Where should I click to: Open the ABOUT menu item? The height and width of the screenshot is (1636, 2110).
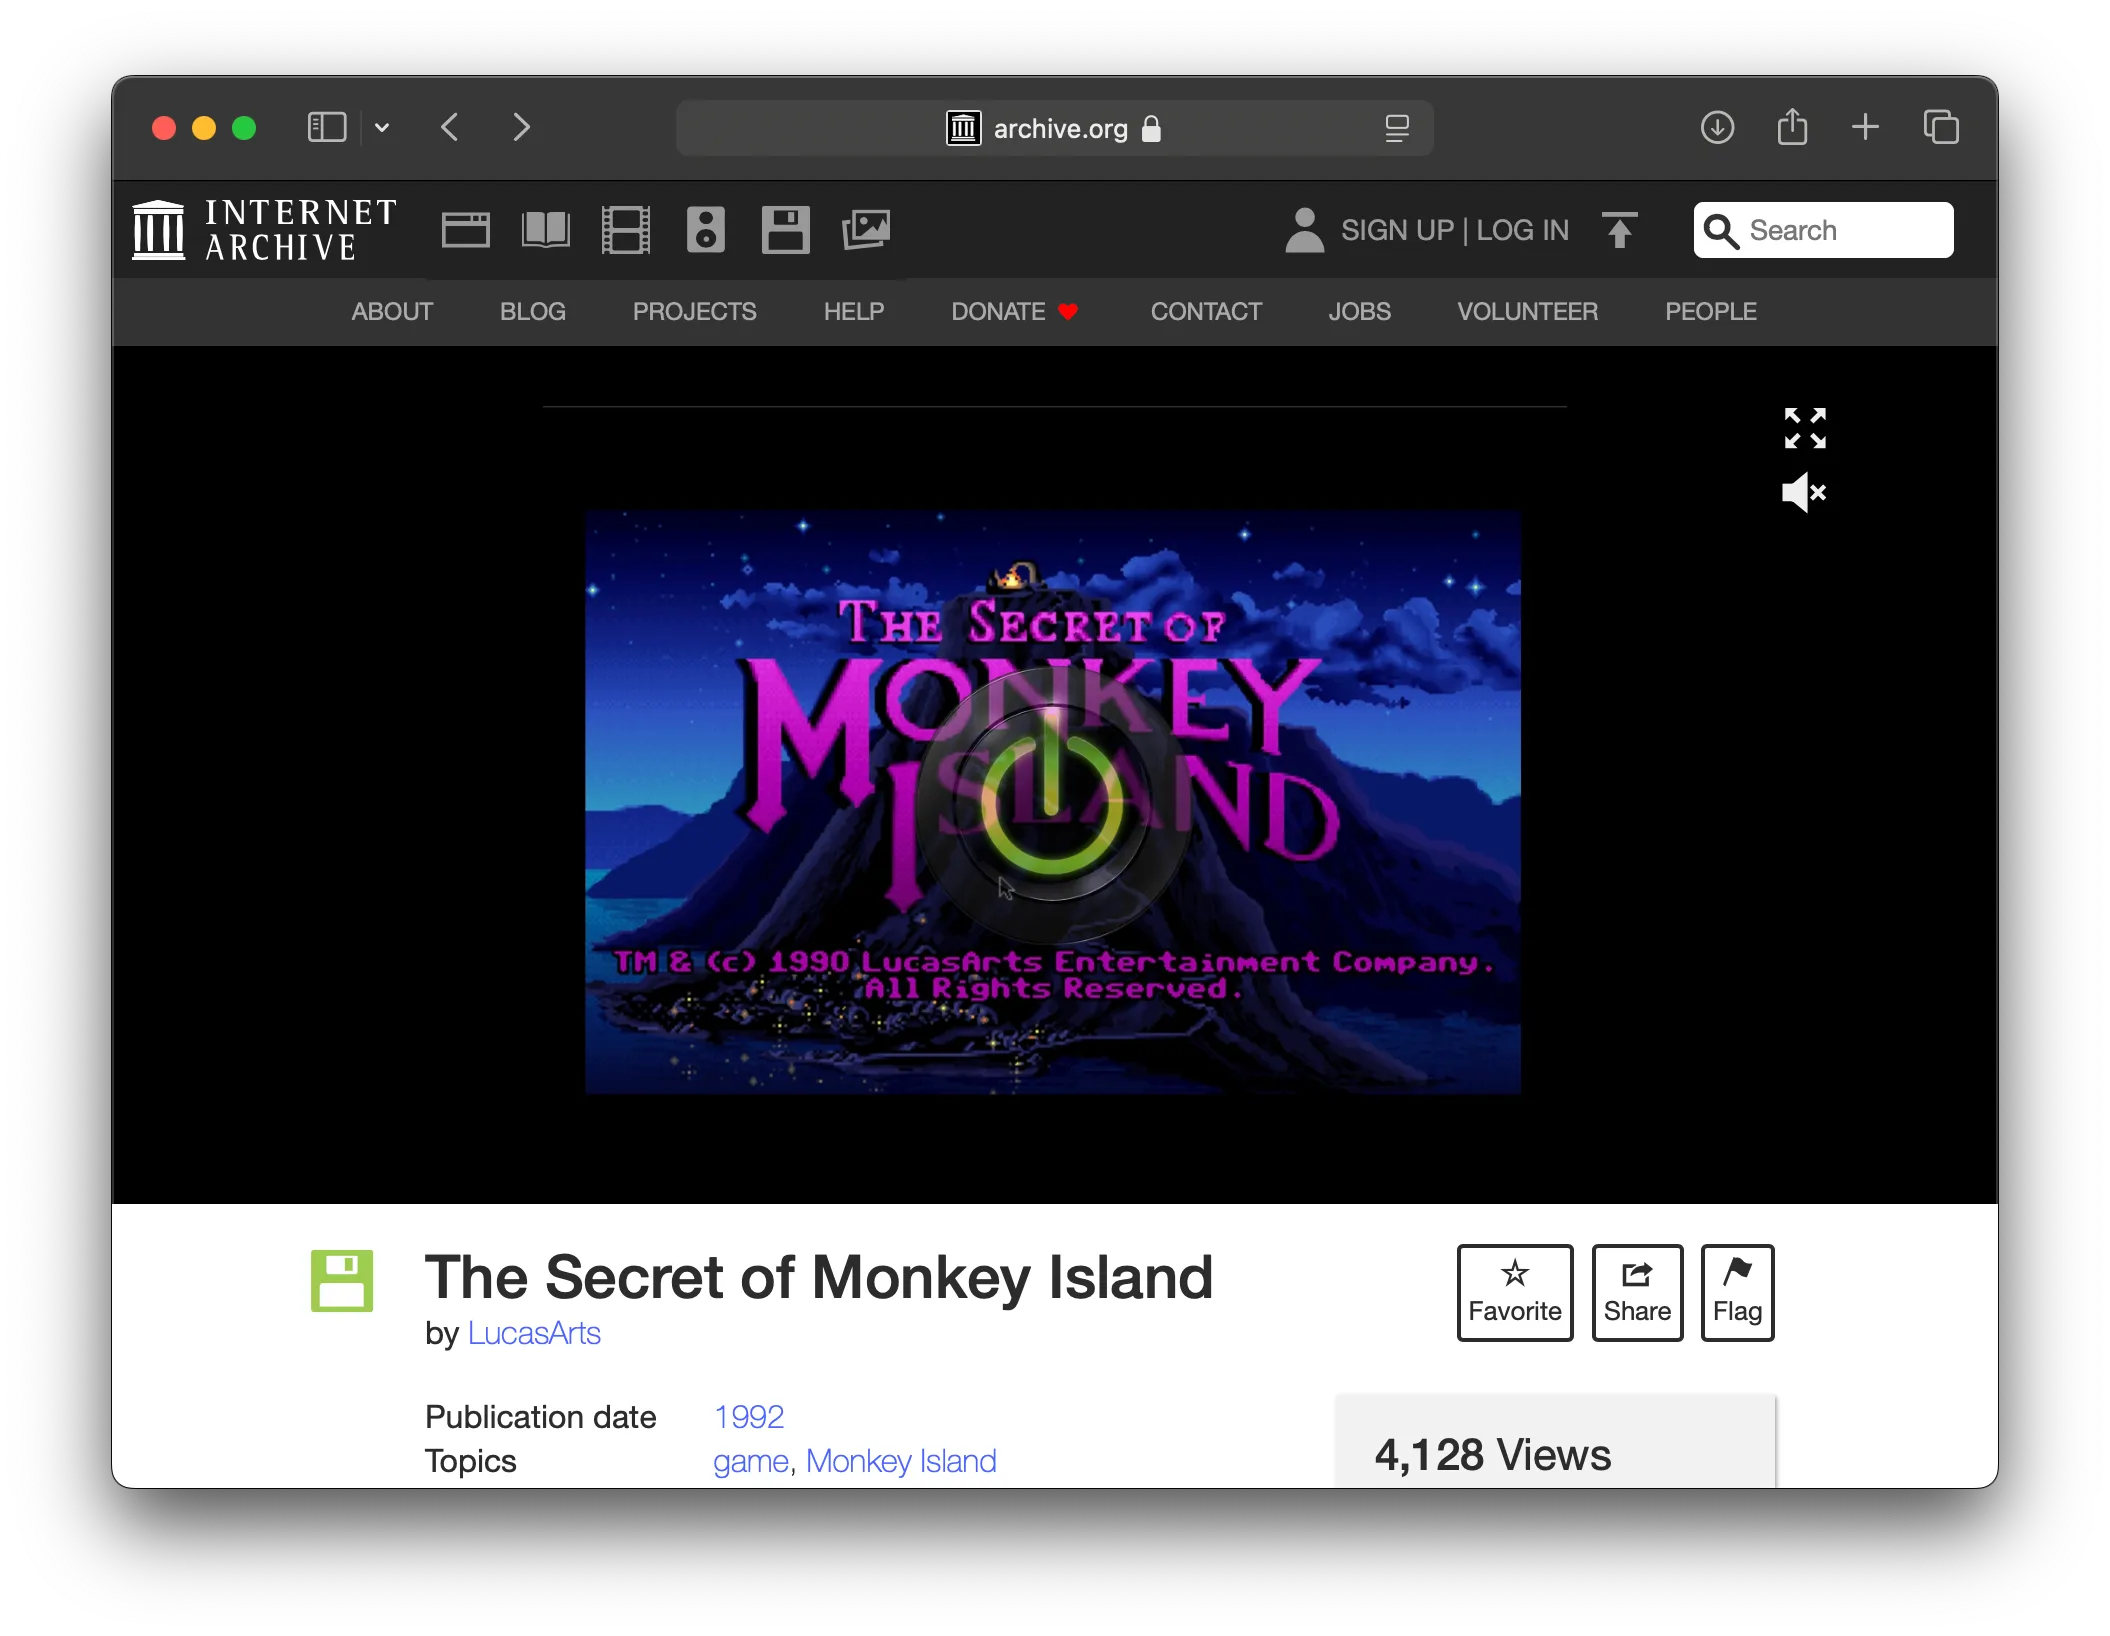(x=391, y=311)
